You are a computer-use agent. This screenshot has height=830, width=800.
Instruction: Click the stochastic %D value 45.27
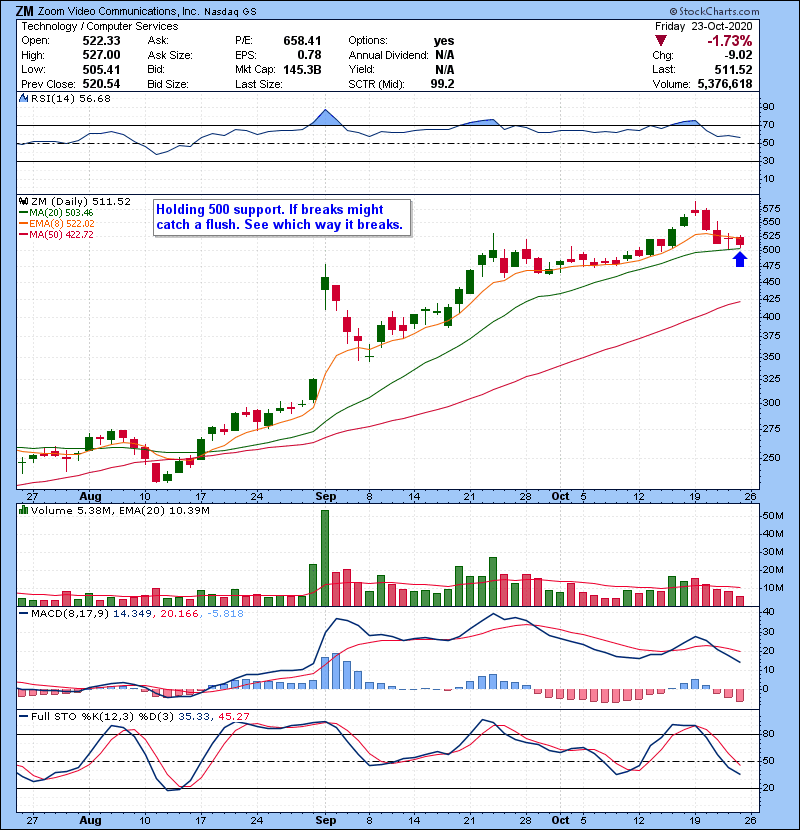click(x=233, y=717)
